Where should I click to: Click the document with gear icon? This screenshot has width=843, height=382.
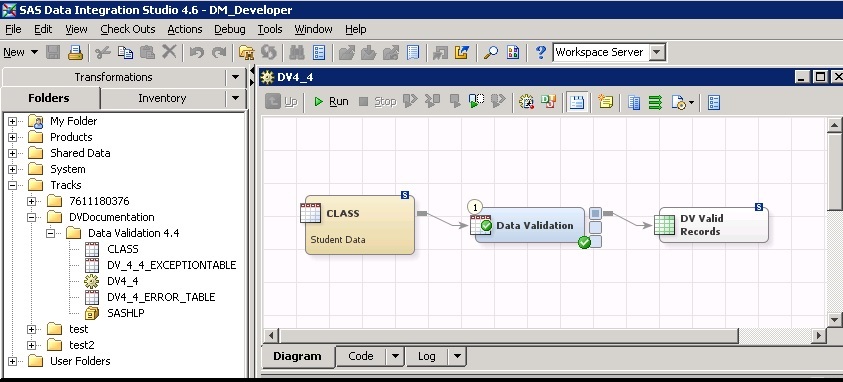click(x=678, y=102)
